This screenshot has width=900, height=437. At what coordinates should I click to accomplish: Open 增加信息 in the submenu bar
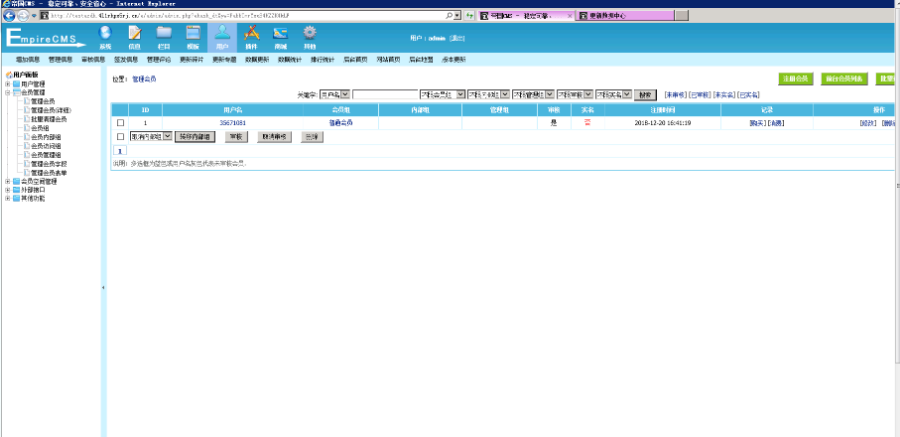(x=28, y=59)
